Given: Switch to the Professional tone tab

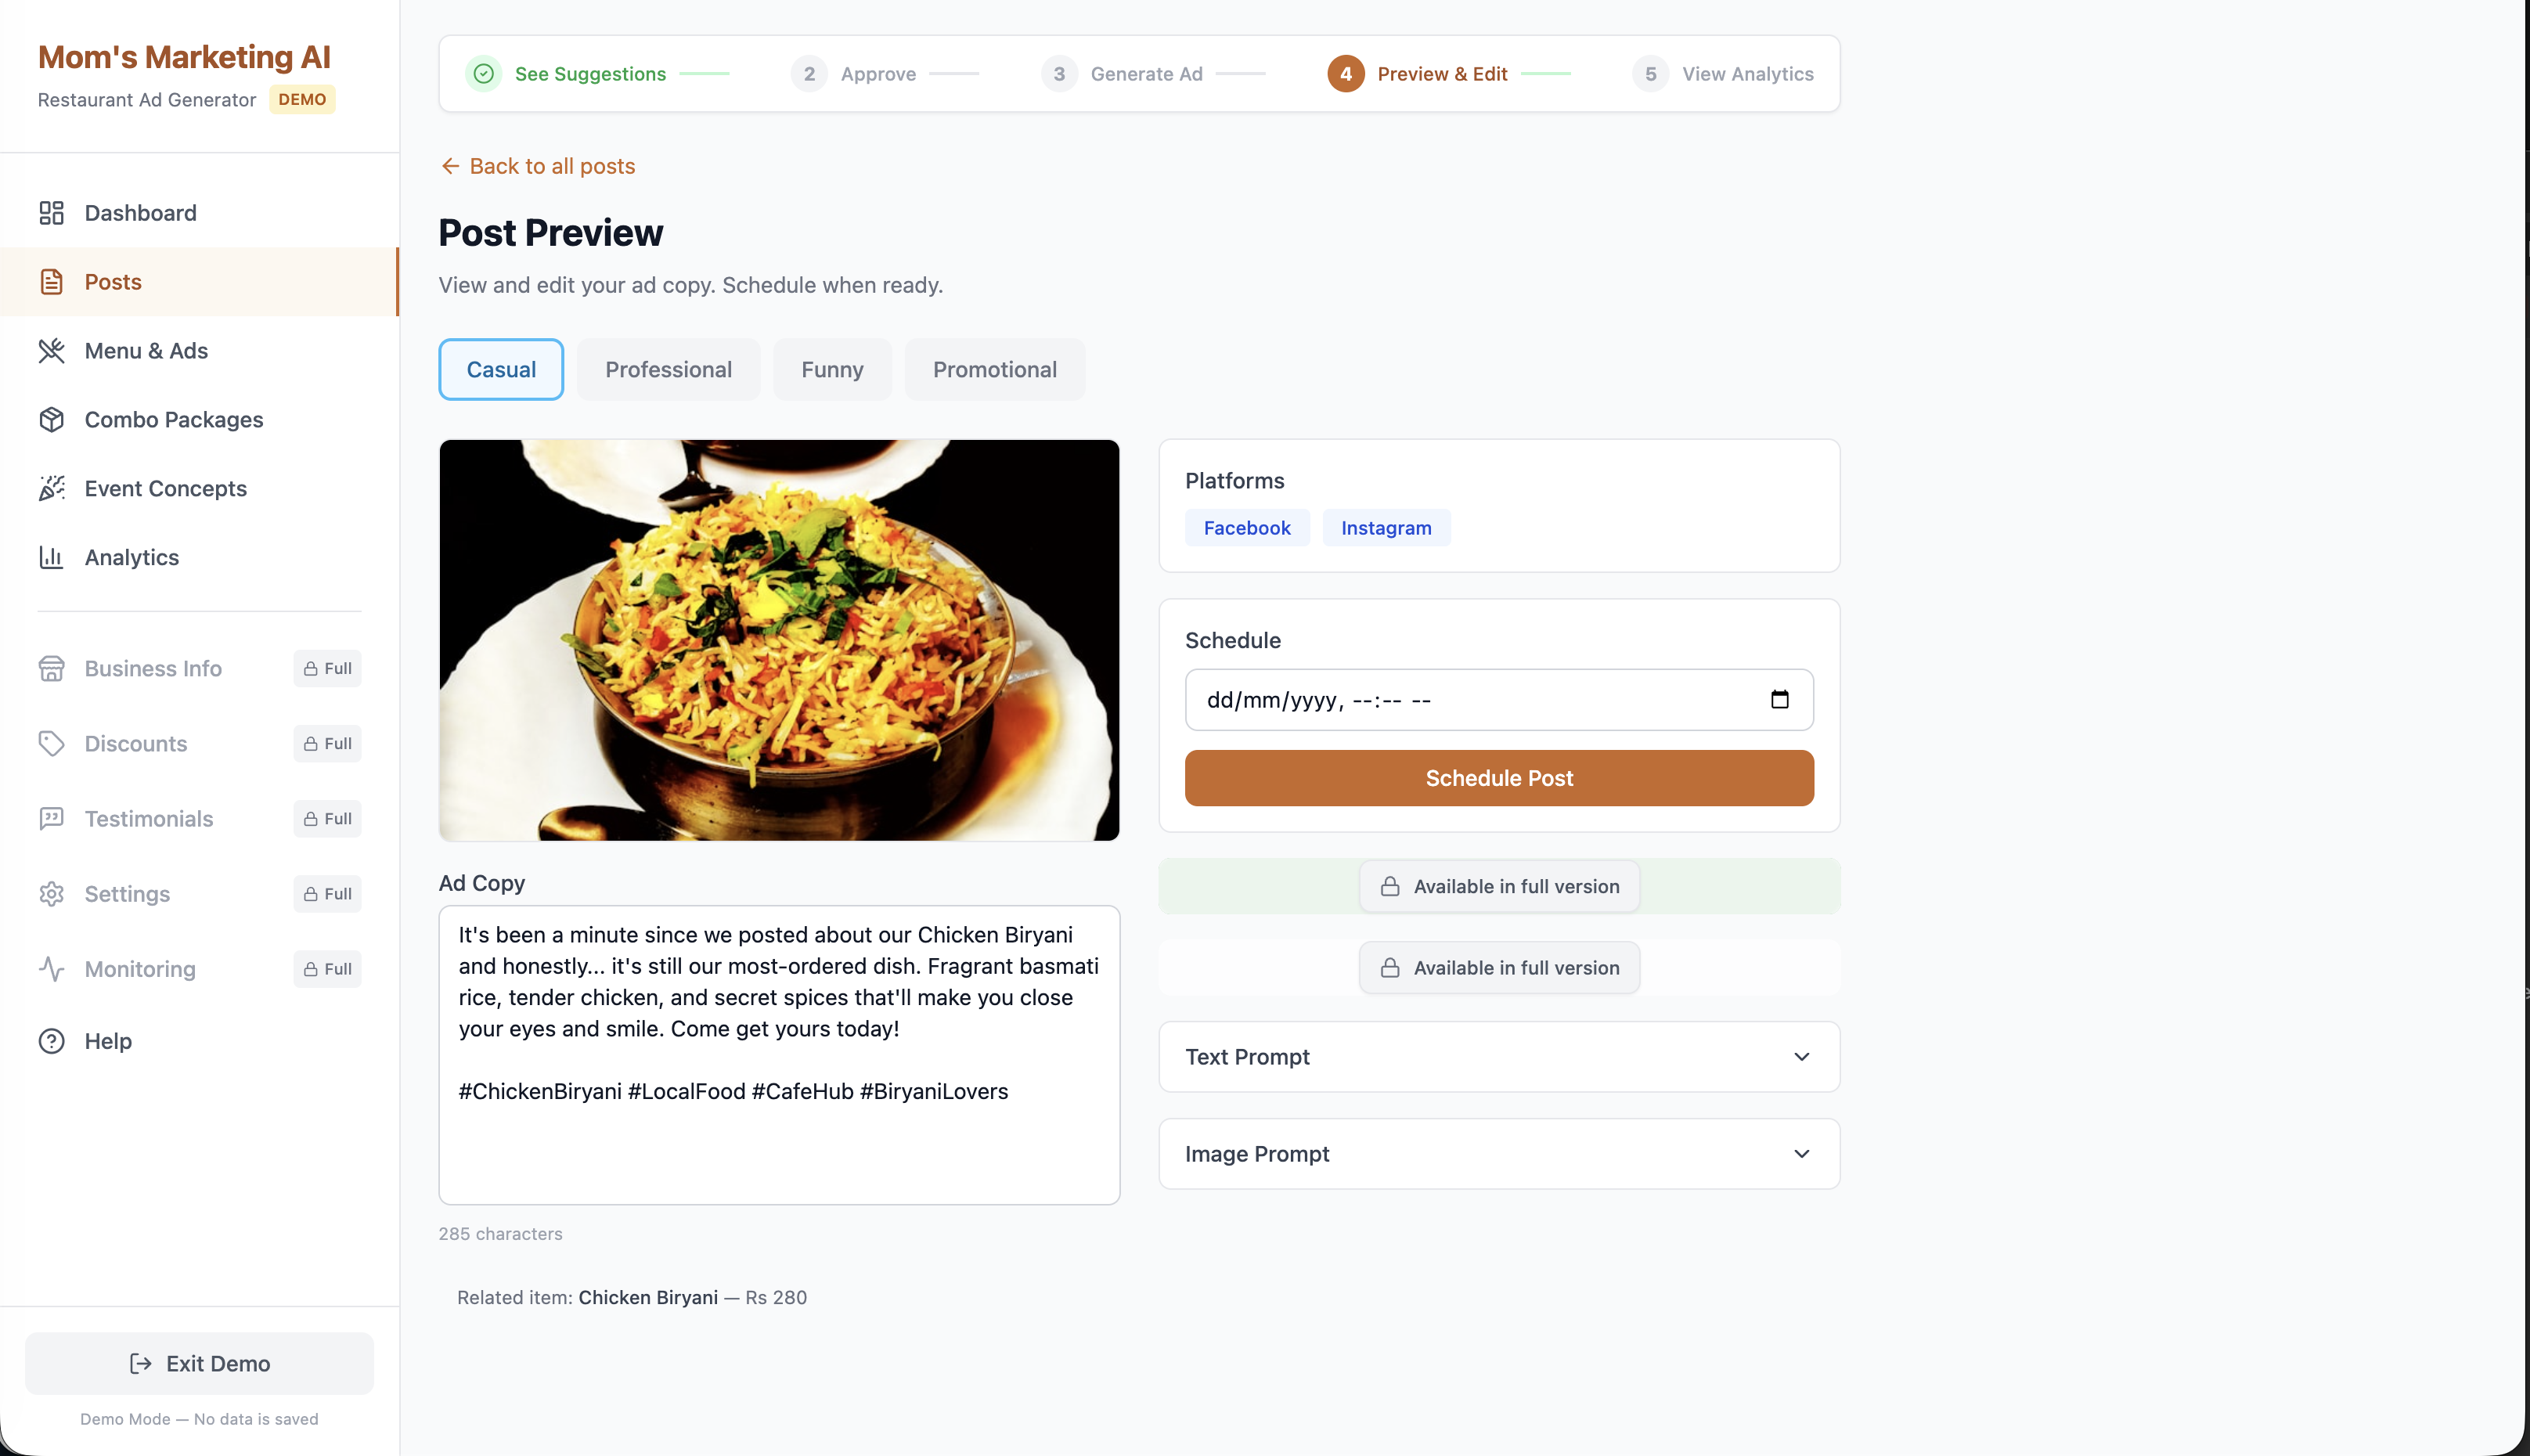Looking at the screenshot, I should 668,369.
